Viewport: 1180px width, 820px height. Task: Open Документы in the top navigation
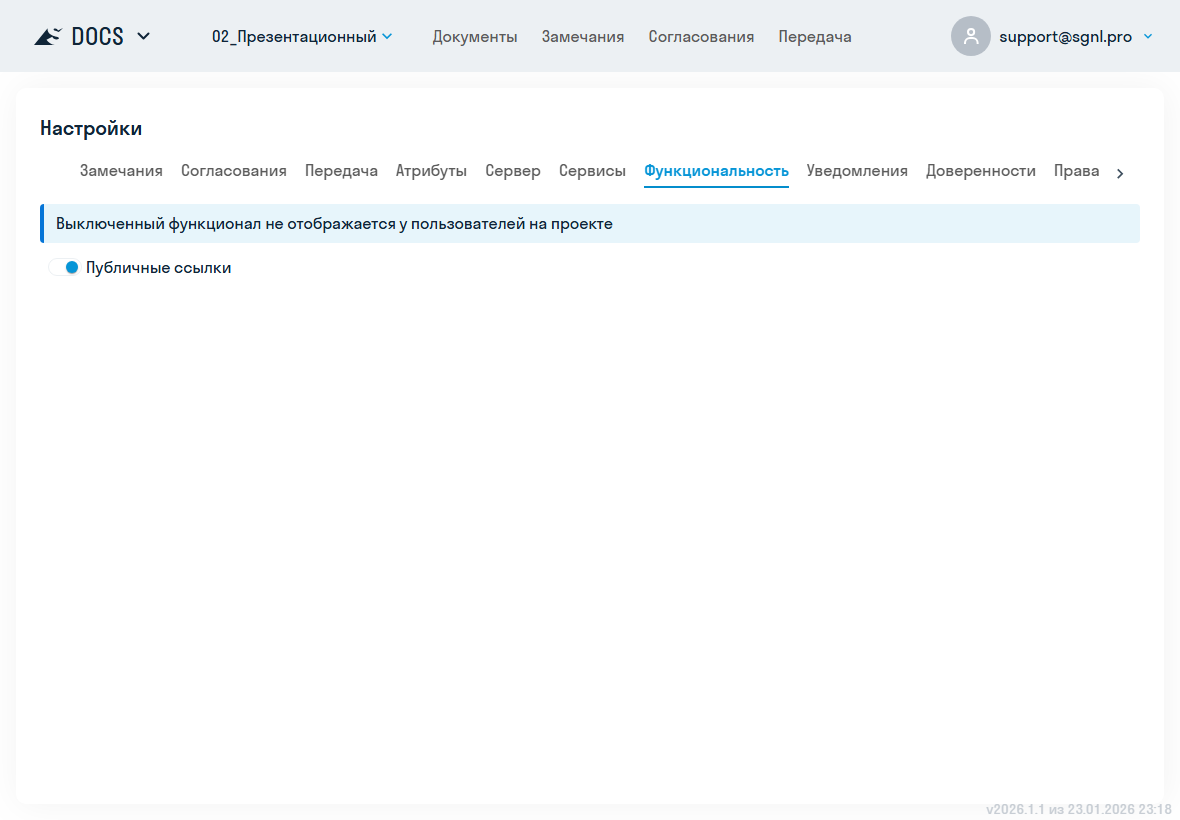tap(475, 37)
